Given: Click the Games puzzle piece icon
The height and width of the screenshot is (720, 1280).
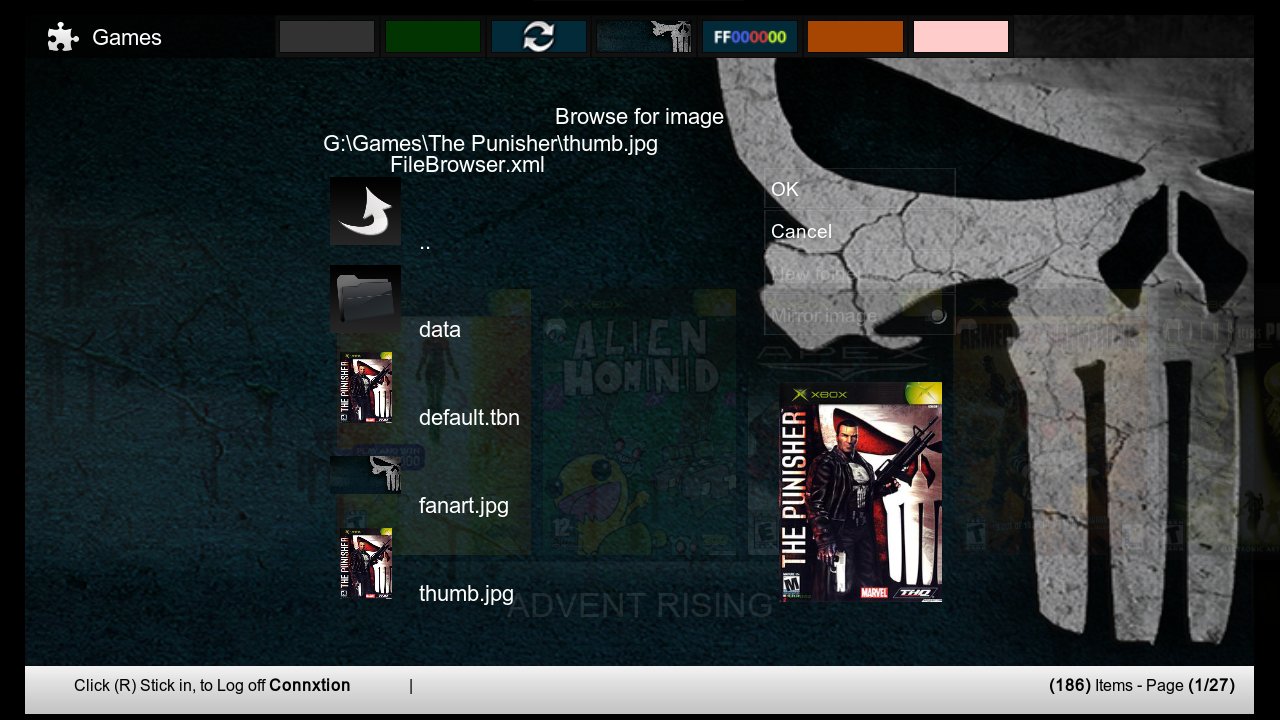Looking at the screenshot, I should tap(63, 38).
